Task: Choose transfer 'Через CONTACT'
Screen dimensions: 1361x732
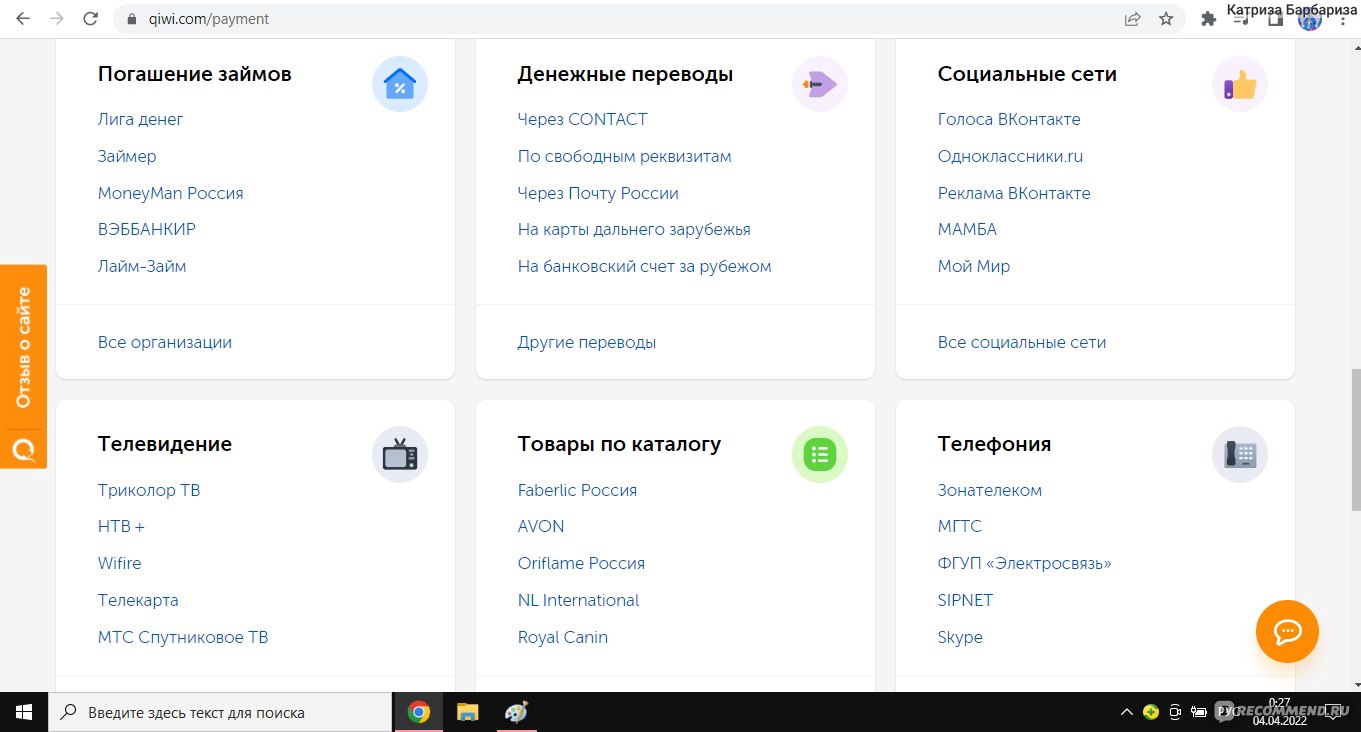Action: pos(583,119)
